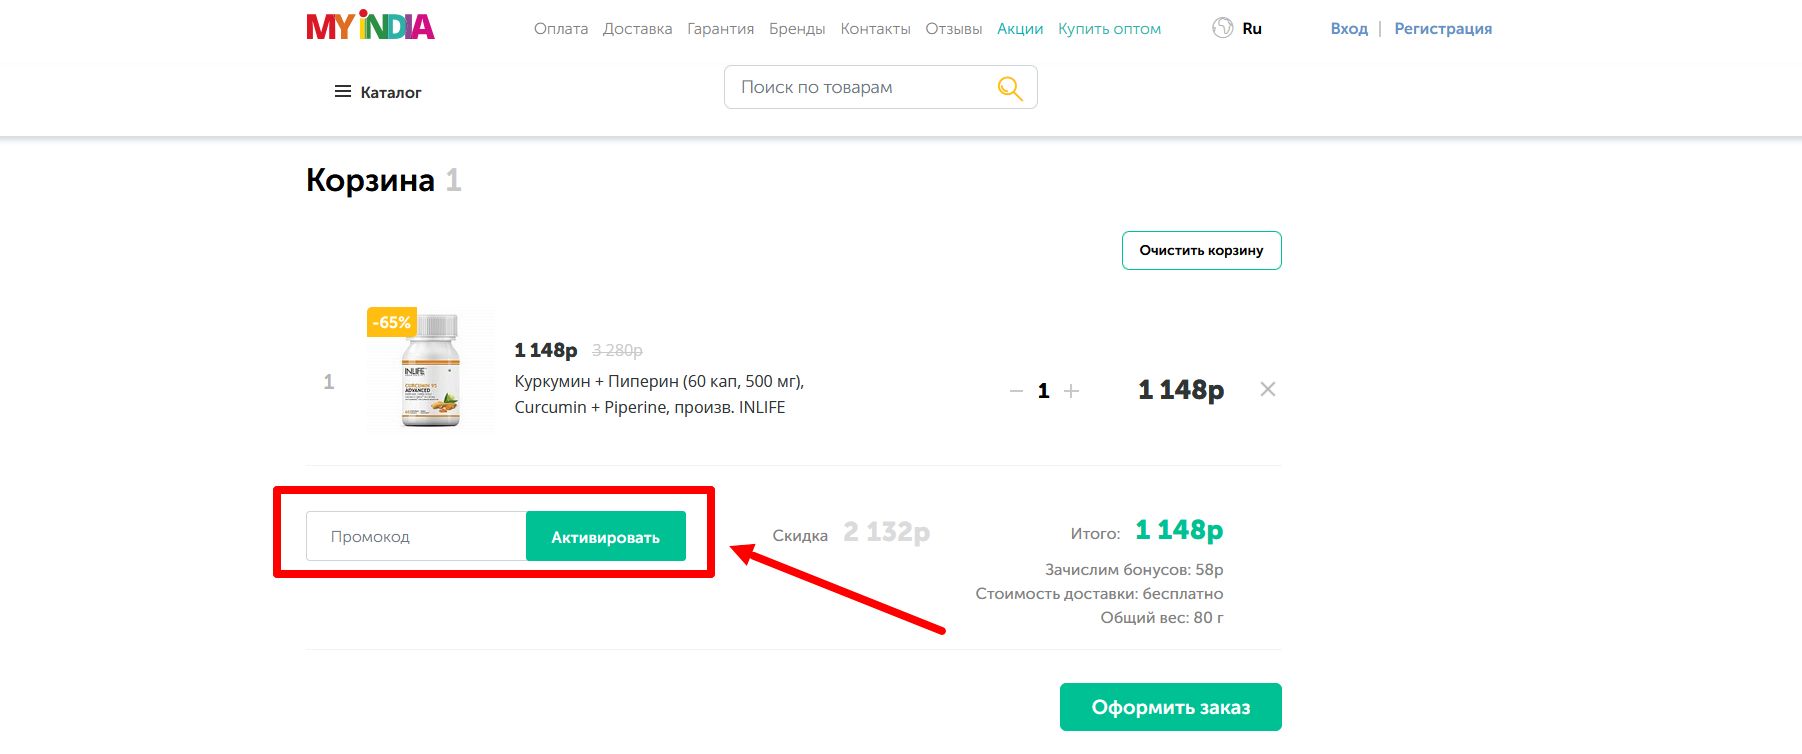
Task: Click the search magnifier icon
Action: point(1010,88)
